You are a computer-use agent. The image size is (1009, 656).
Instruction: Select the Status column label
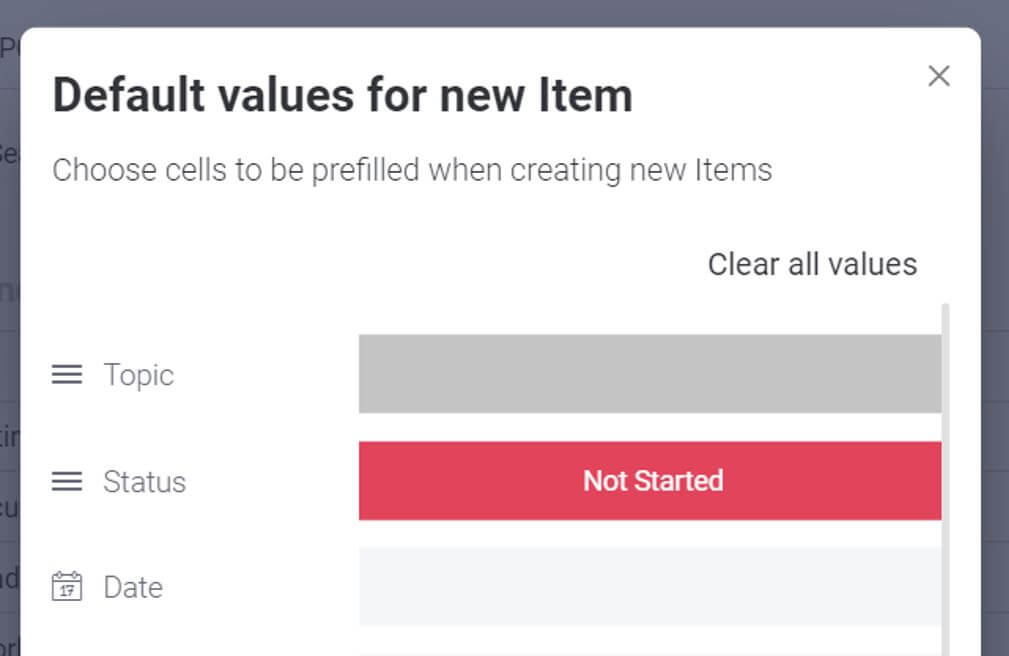(145, 482)
